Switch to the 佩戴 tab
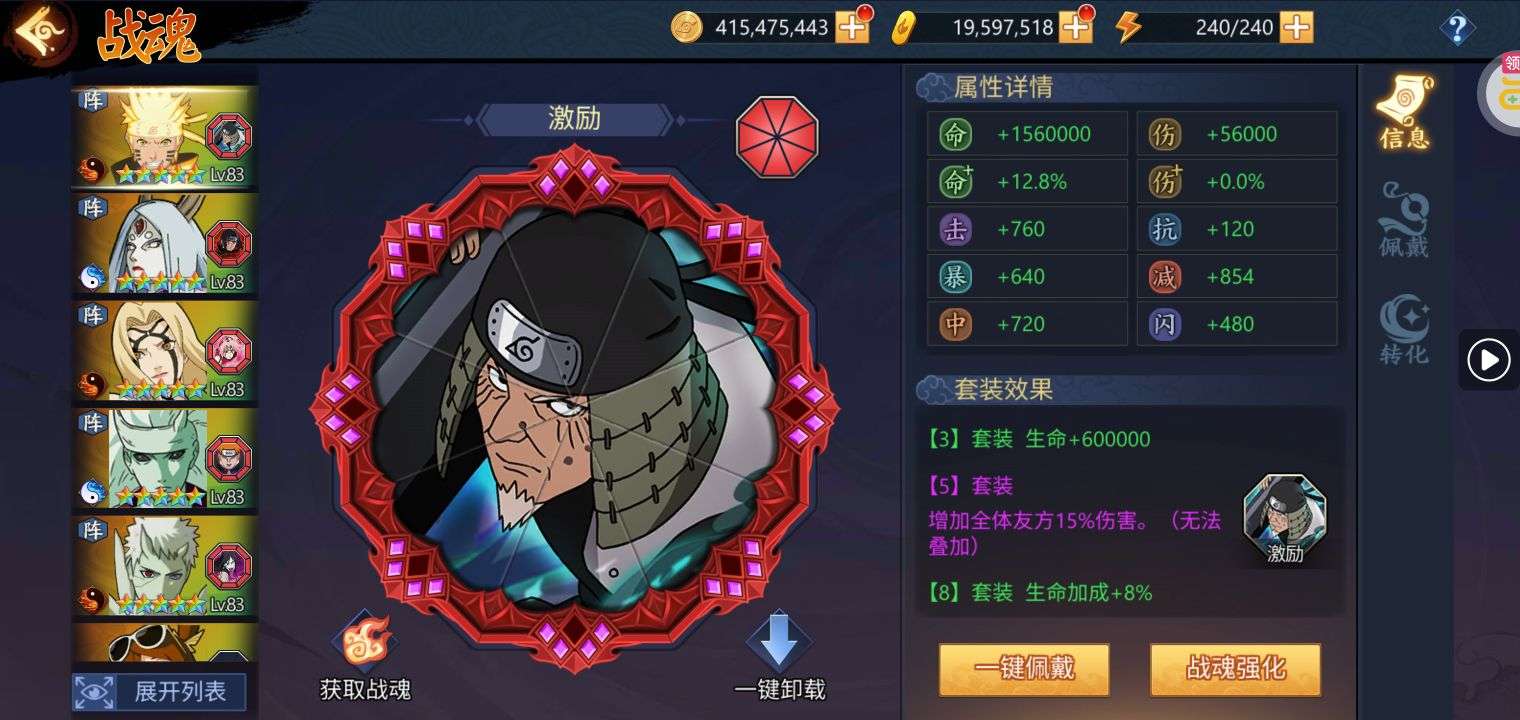1520x720 pixels. (1404, 219)
